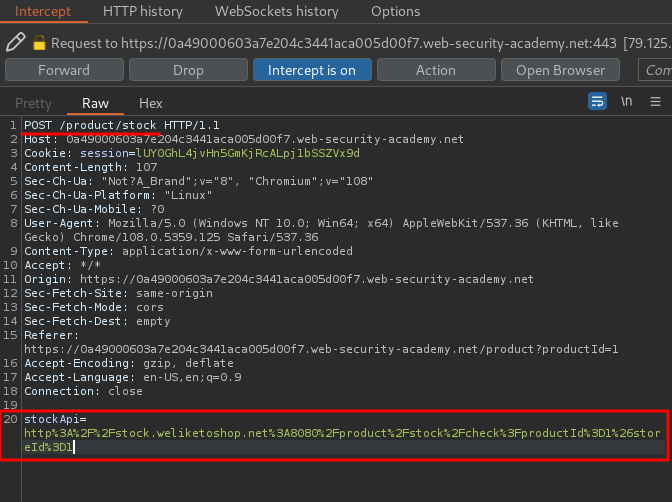
Task: Click the Sec-Fetch-Site: same-origin line
Action: click(x=118, y=293)
